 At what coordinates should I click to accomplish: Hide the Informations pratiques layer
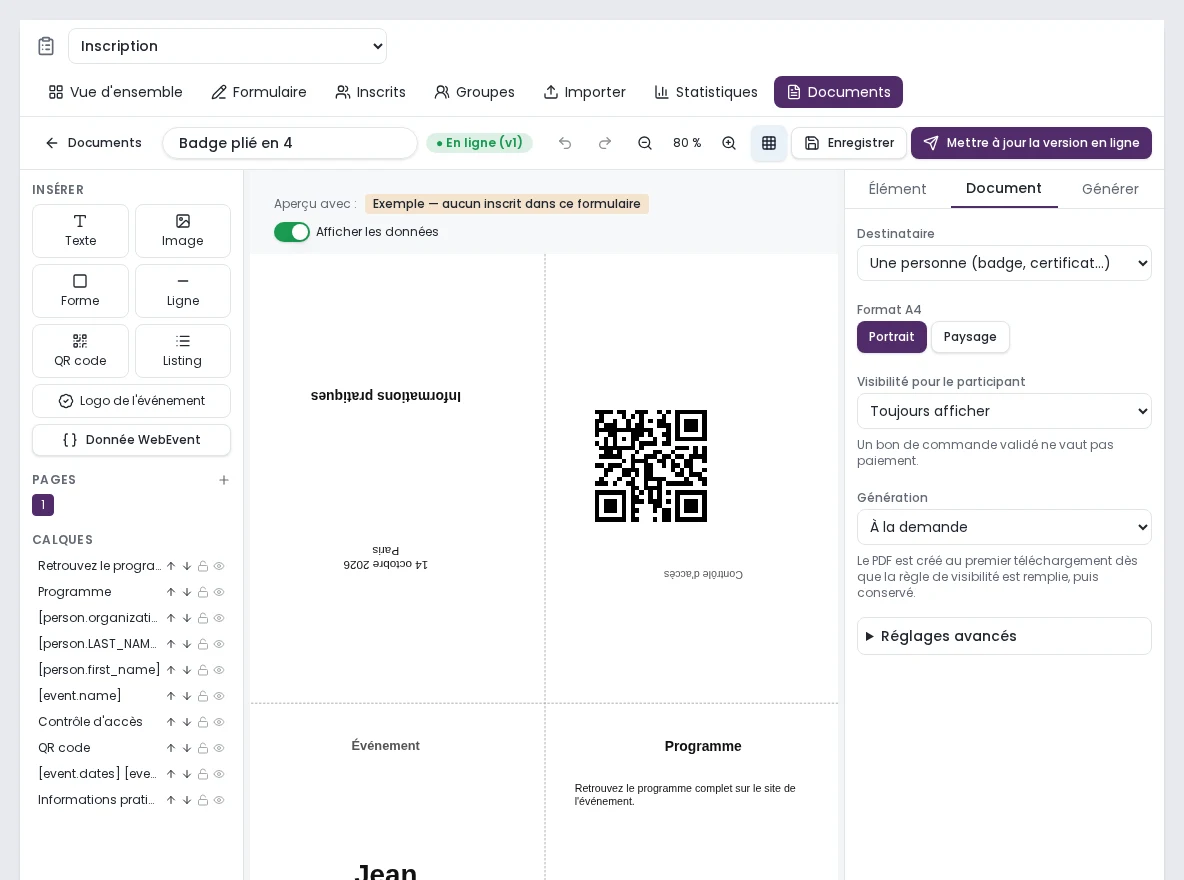click(x=219, y=800)
